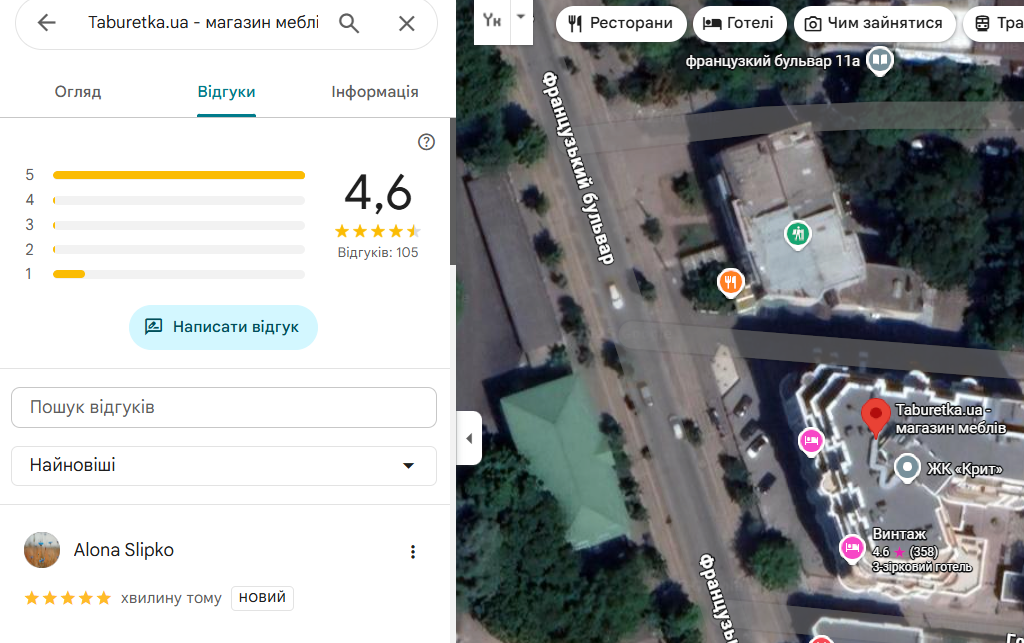The image size is (1024, 643).
Task: Click the side panel vertical scrollbar
Action: pos(453,191)
